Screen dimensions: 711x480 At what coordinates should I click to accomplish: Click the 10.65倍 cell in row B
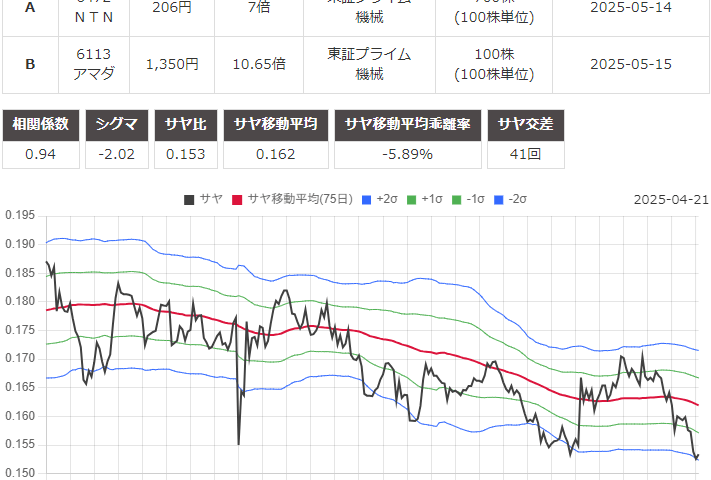coord(258,64)
